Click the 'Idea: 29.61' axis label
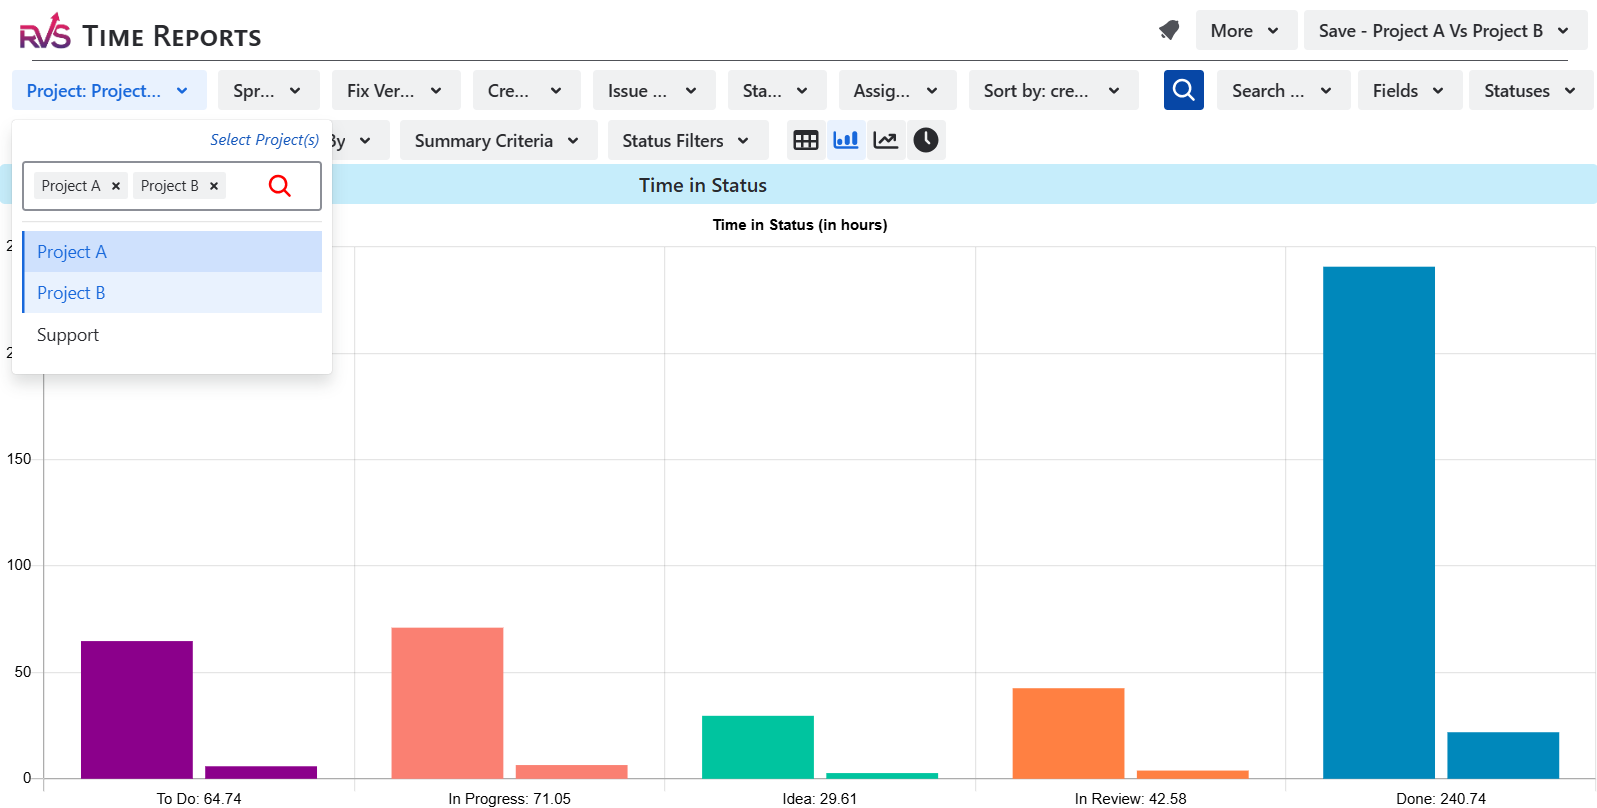The width and height of the screenshot is (1597, 808). click(x=820, y=798)
